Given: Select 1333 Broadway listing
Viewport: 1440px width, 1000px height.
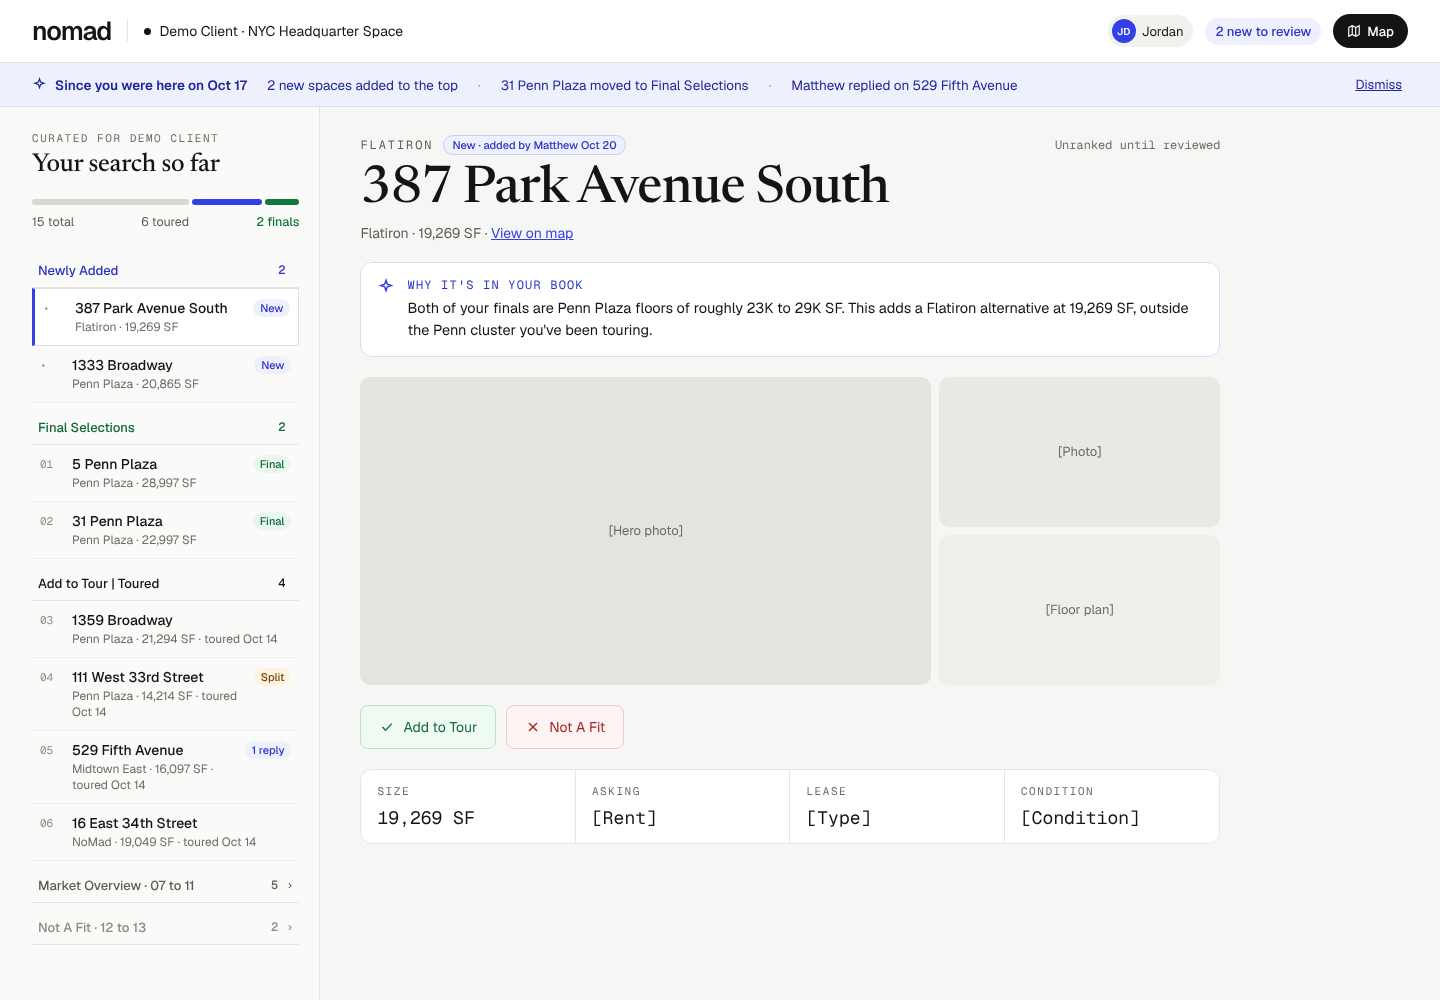Looking at the screenshot, I should (165, 374).
